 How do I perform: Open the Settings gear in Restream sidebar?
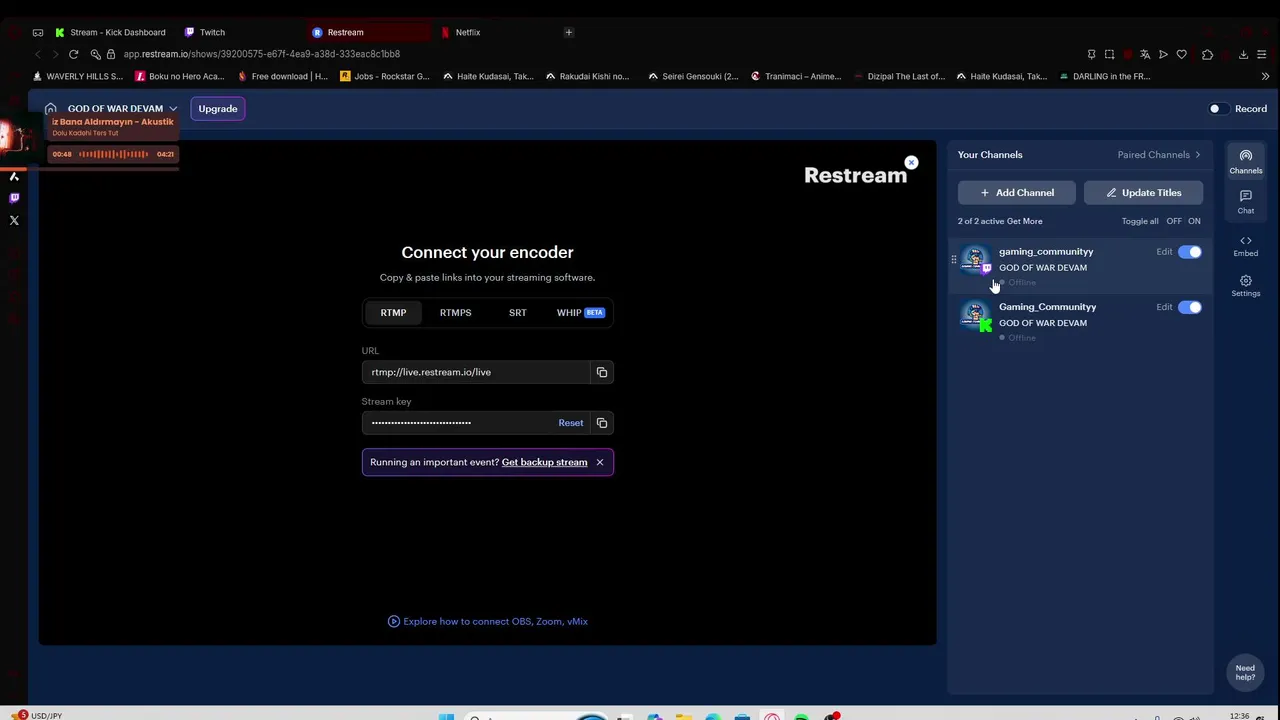[1245, 286]
